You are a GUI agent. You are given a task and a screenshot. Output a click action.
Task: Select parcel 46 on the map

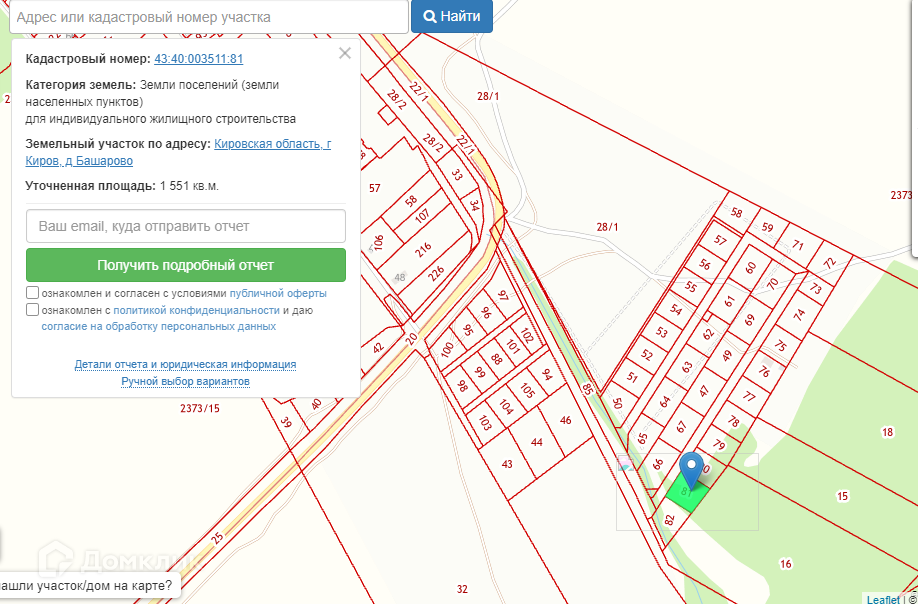566,420
